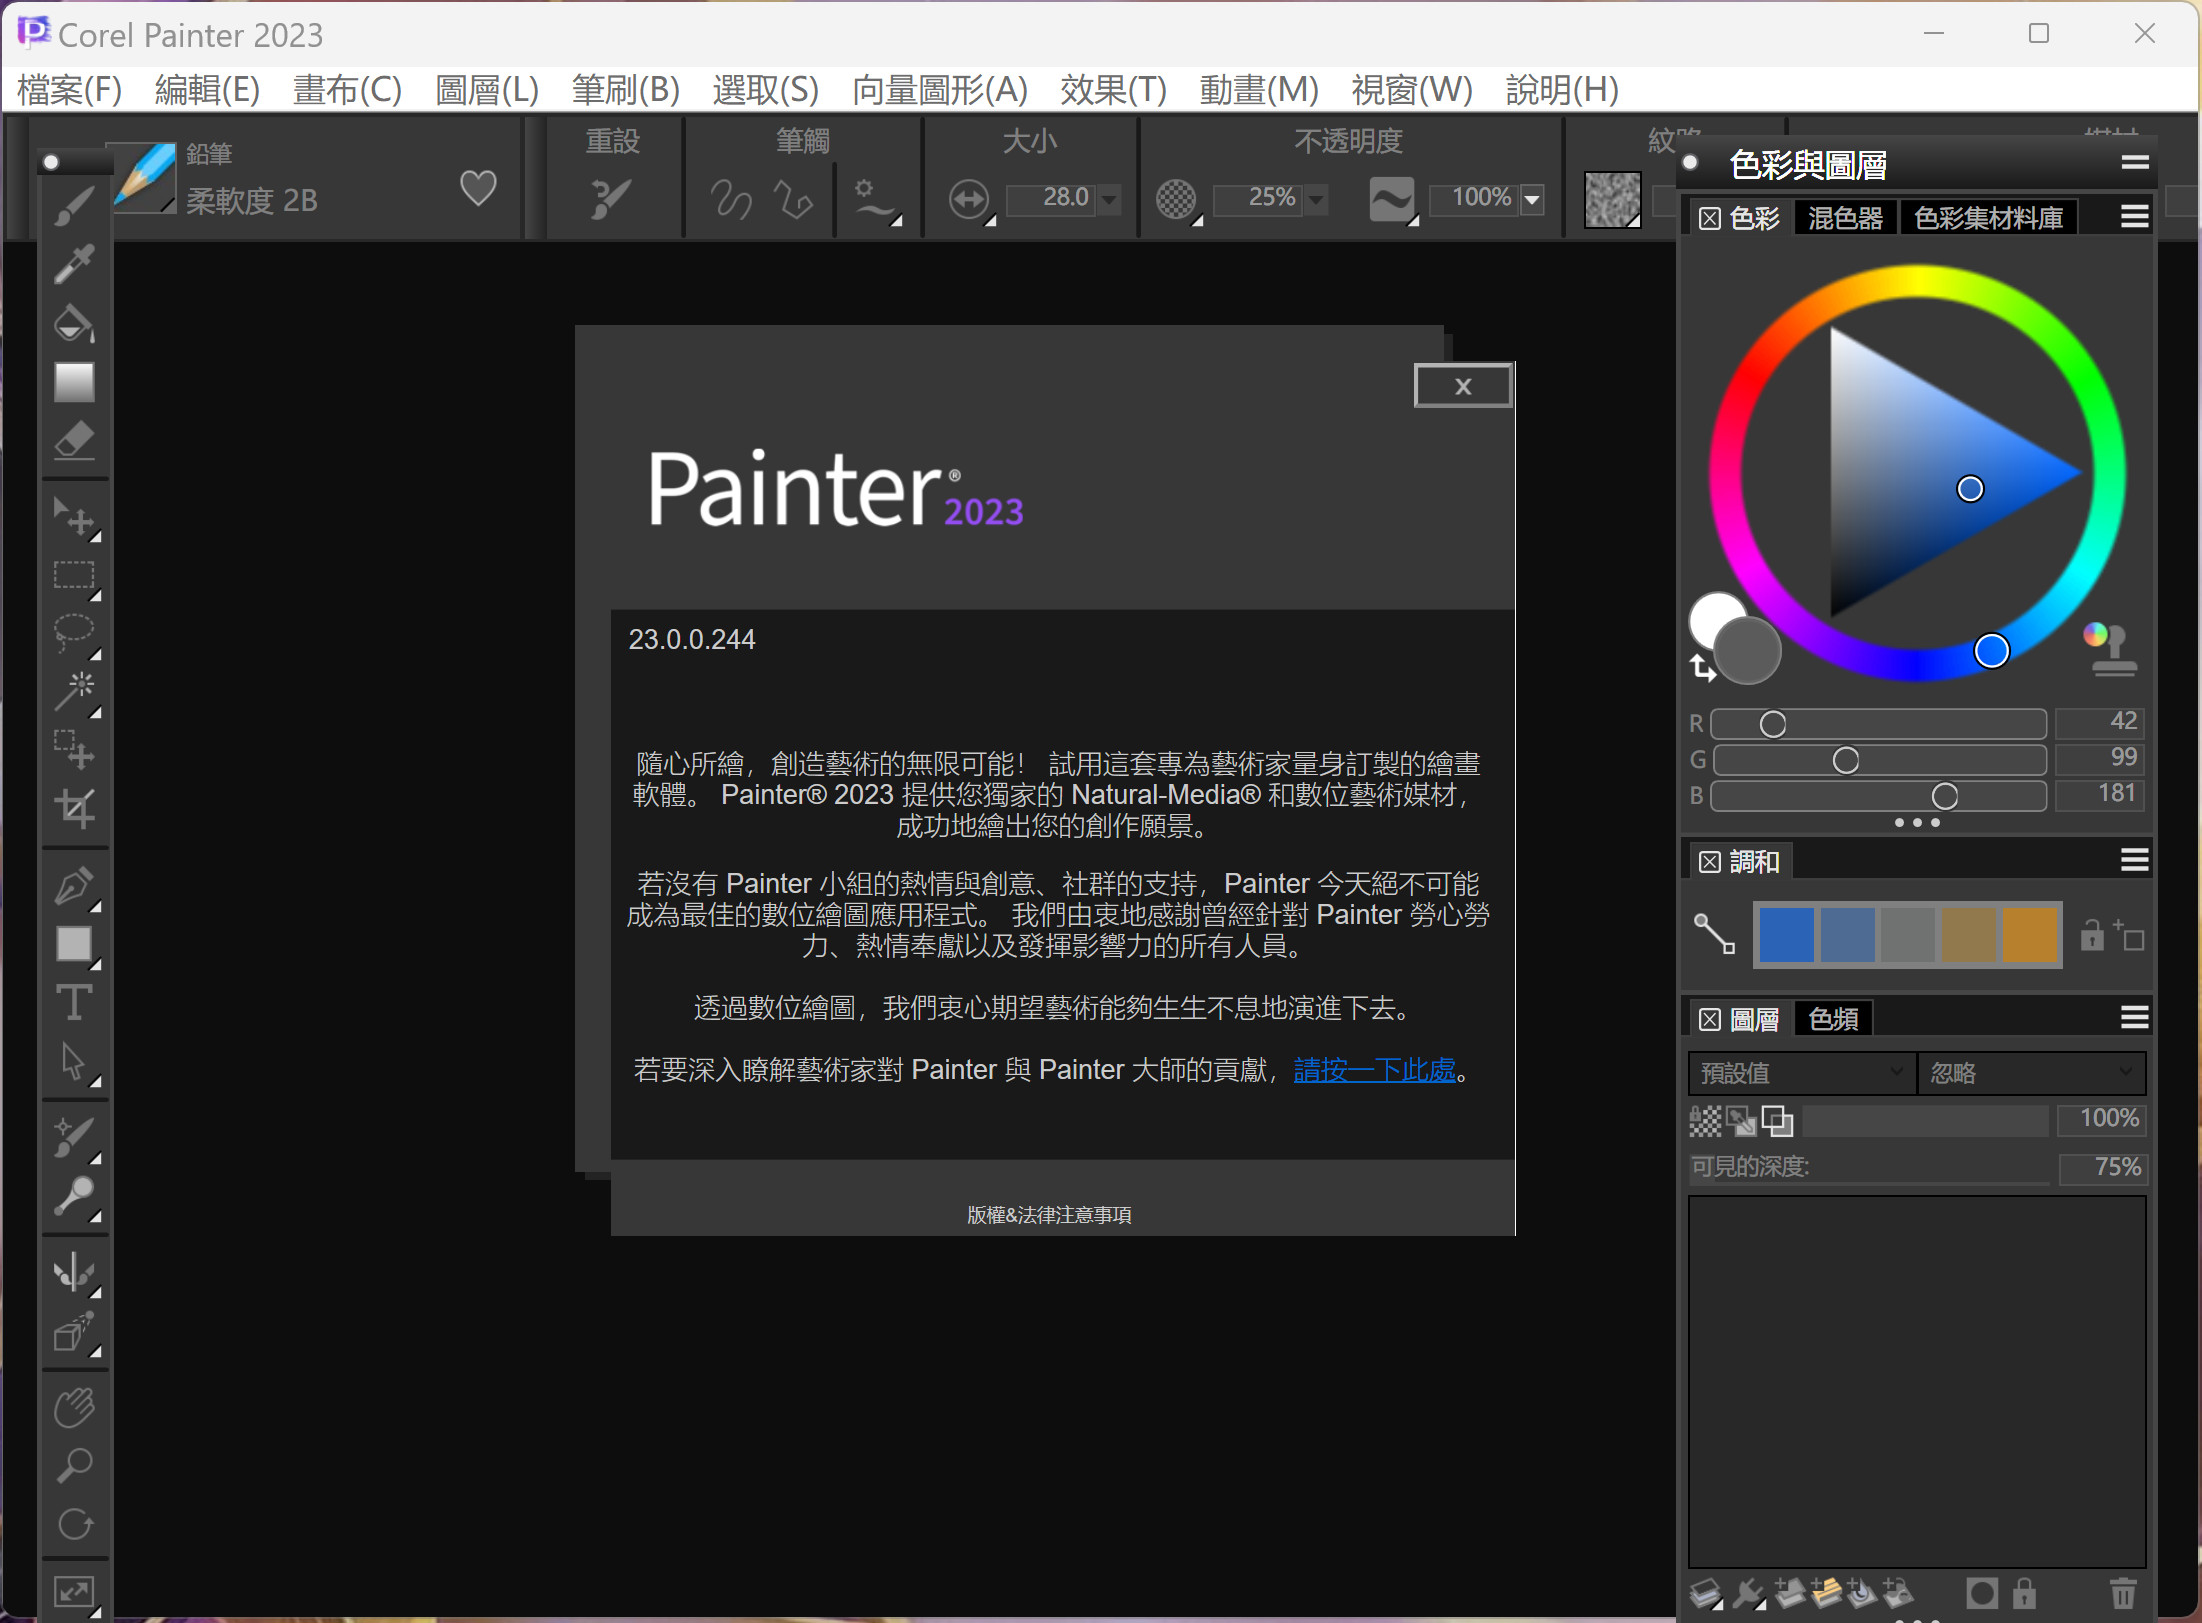This screenshot has width=2202, height=1623.
Task: Choose the freehand strokes icon
Action: [x=731, y=199]
